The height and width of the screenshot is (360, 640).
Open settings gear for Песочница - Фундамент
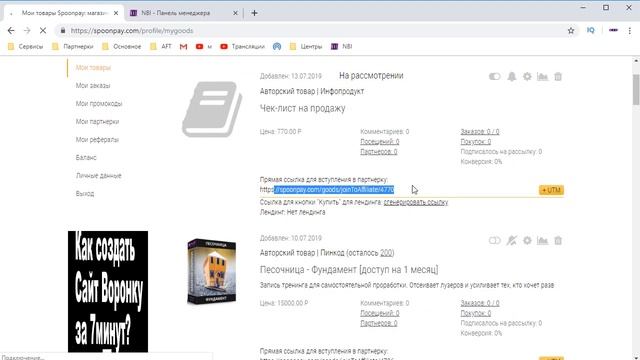527,240
